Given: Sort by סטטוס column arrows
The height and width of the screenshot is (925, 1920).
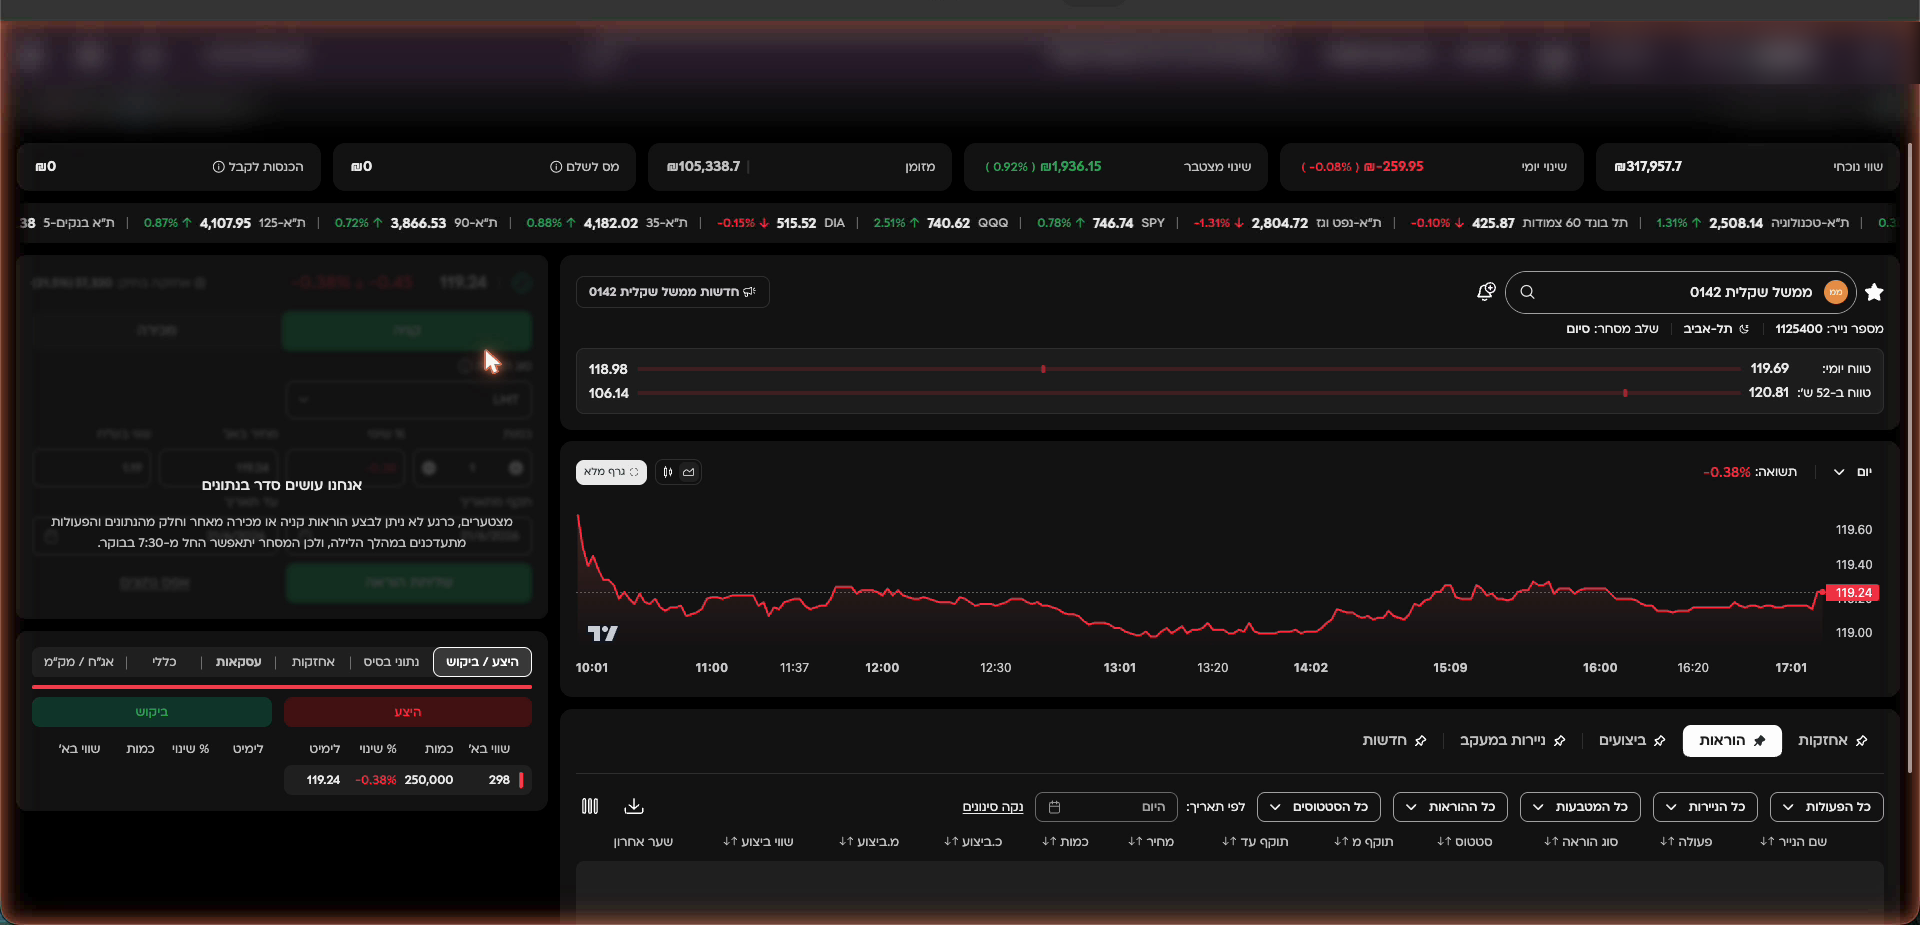Looking at the screenshot, I should click(1444, 842).
